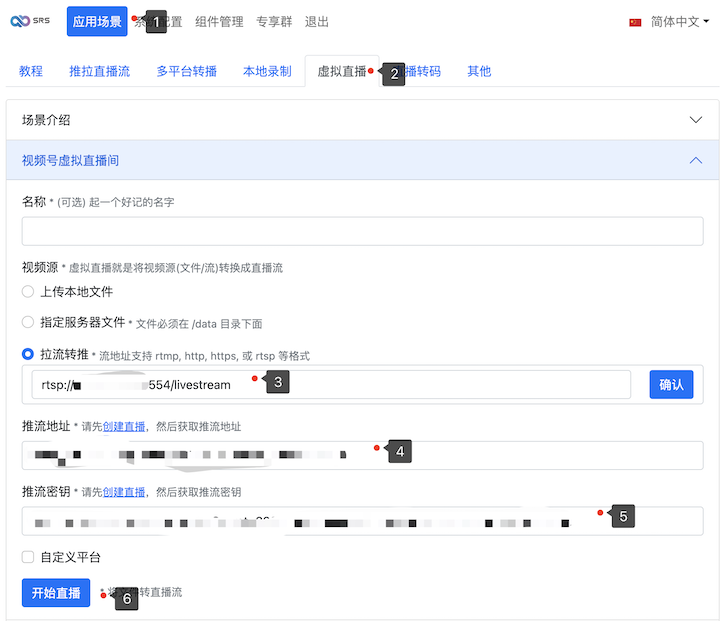Open the 简体中文 language dropdown
The image size is (720, 621).
pos(679,22)
